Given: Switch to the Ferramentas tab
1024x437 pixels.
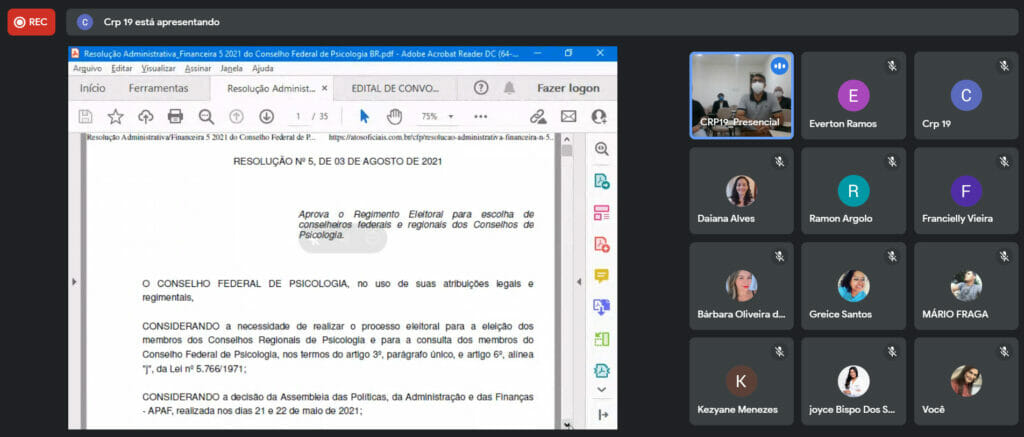Looking at the screenshot, I should [x=158, y=88].
